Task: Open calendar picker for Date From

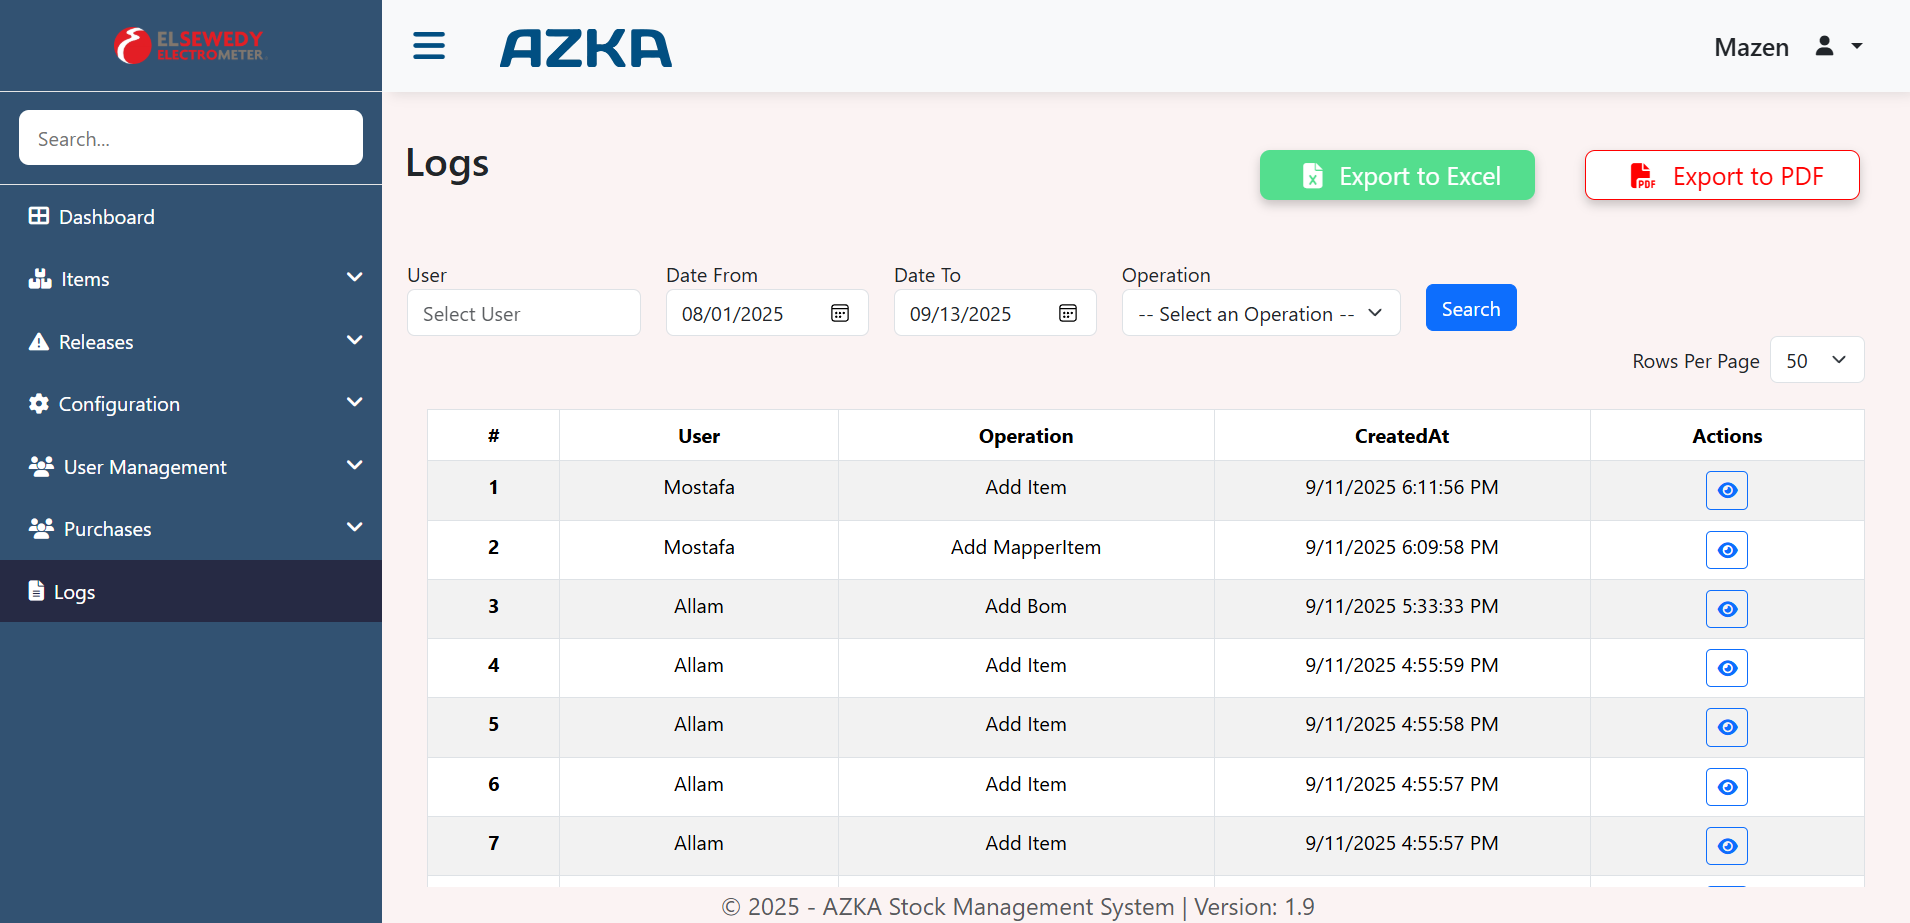Action: (x=840, y=314)
